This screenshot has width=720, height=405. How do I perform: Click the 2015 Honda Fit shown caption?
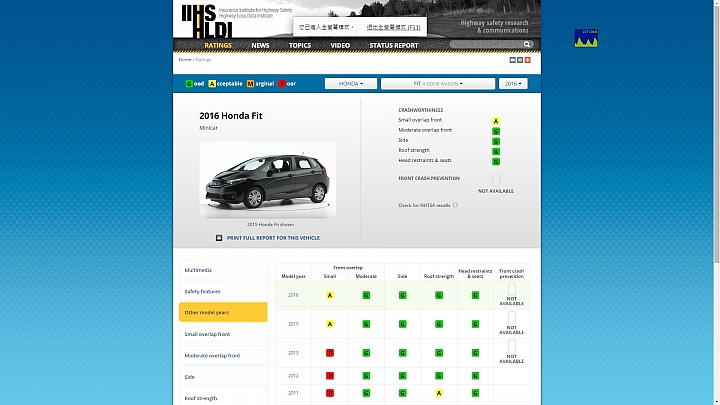(270, 225)
